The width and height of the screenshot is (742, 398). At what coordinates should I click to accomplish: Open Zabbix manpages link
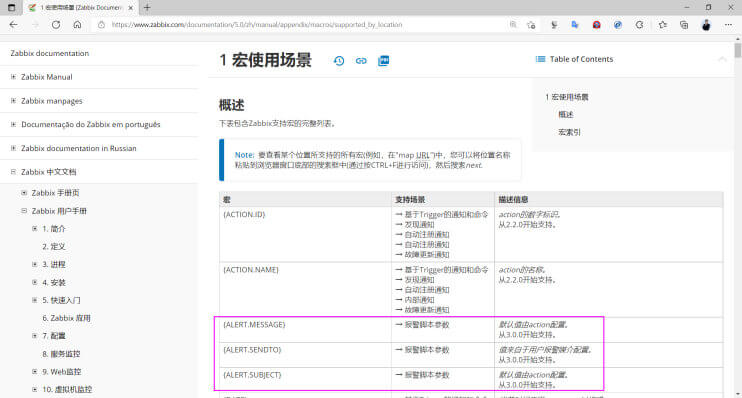click(52, 101)
